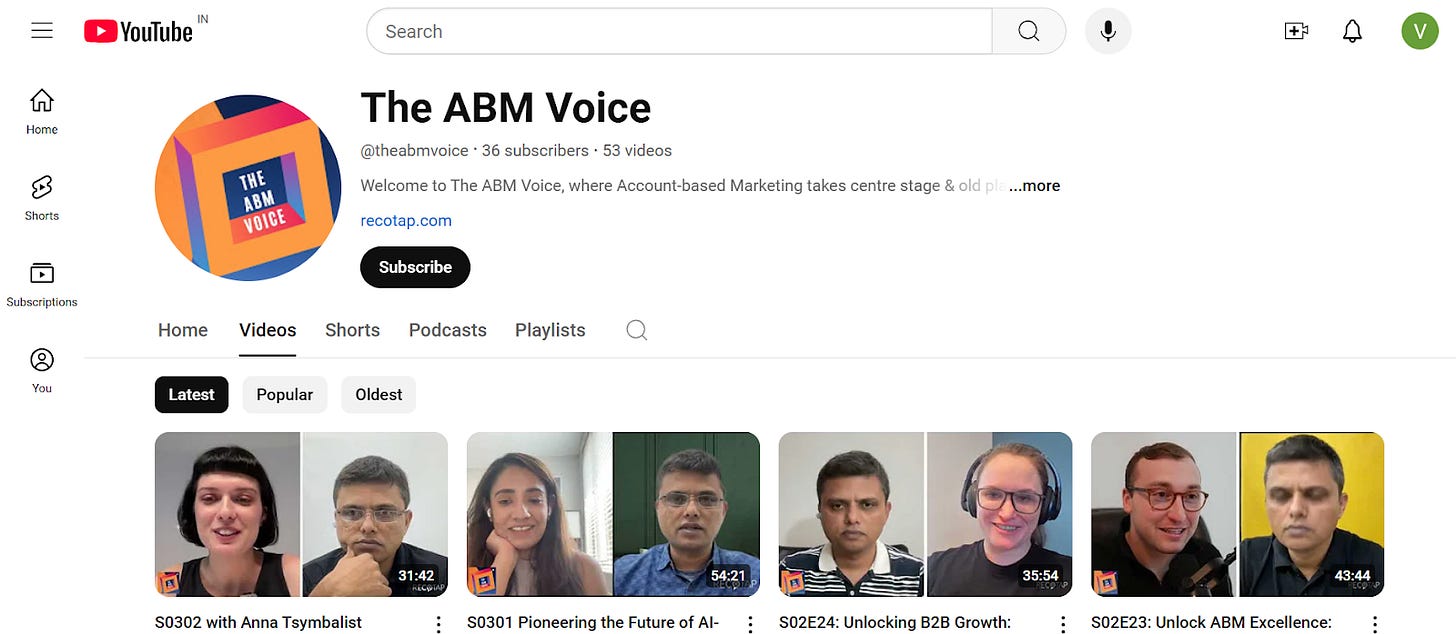Play the 31:42 video thumbnail
1456x634 pixels.
tap(301, 514)
